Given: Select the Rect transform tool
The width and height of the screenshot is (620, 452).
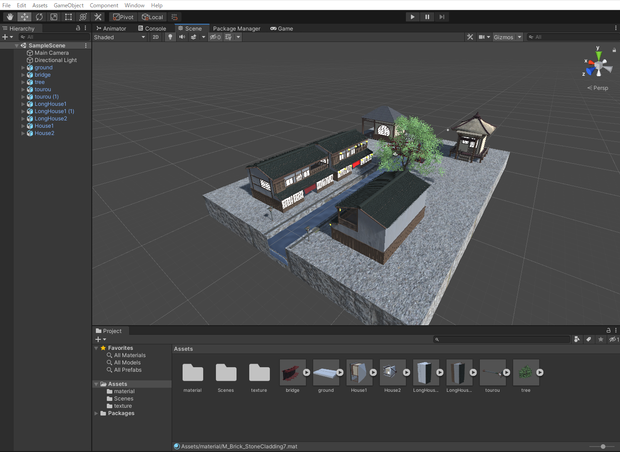Looking at the screenshot, I should tap(68, 17).
